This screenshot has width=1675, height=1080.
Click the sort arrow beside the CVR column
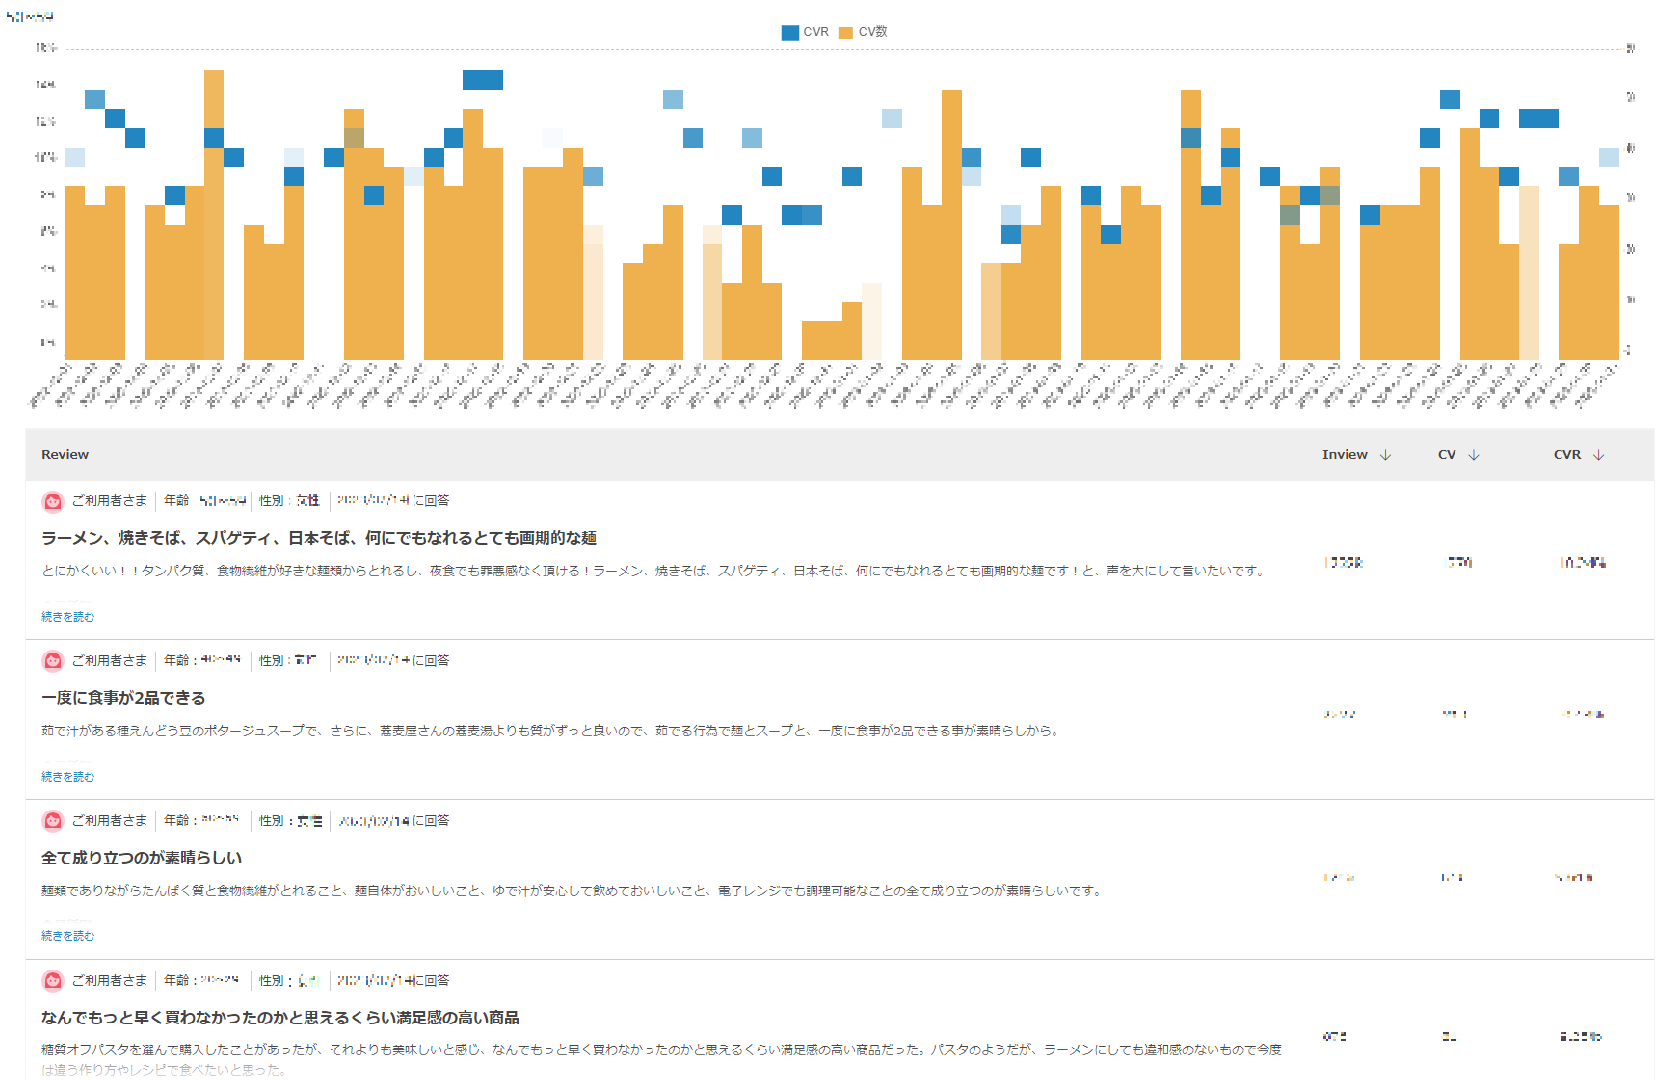click(x=1598, y=455)
